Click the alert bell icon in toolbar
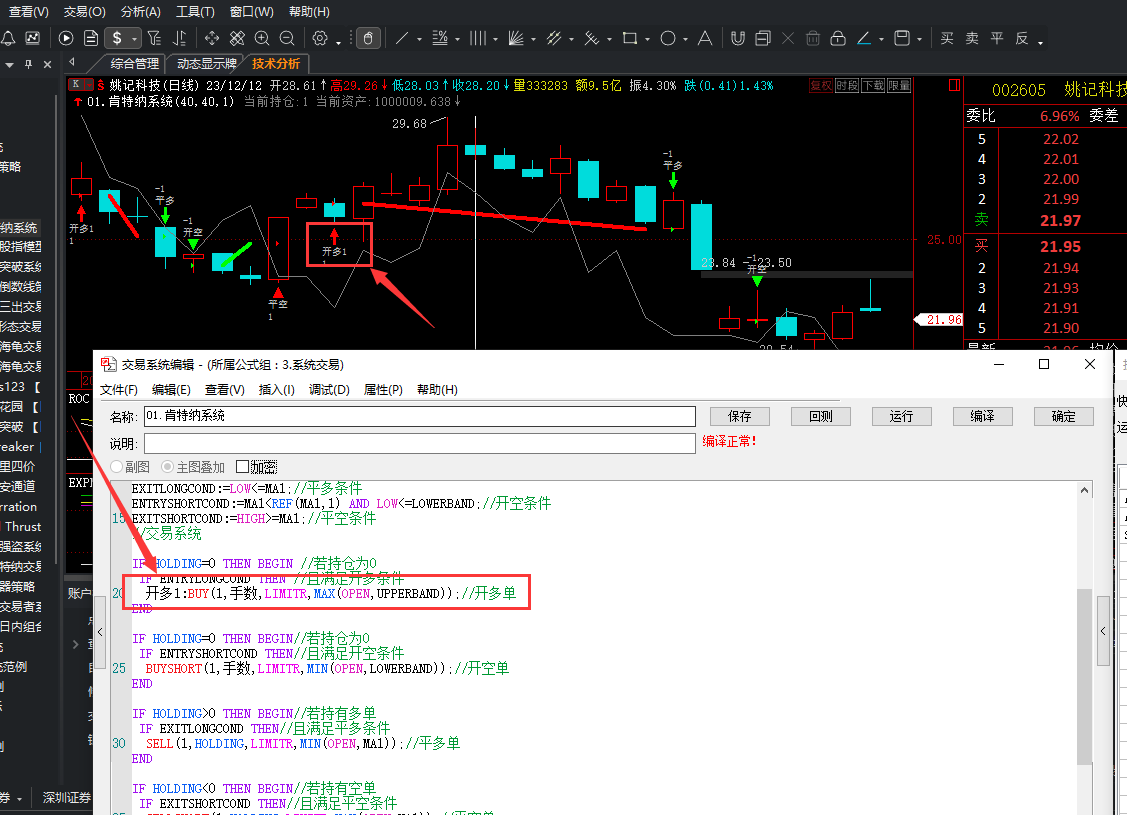This screenshot has height=815, width=1127. click(8, 38)
